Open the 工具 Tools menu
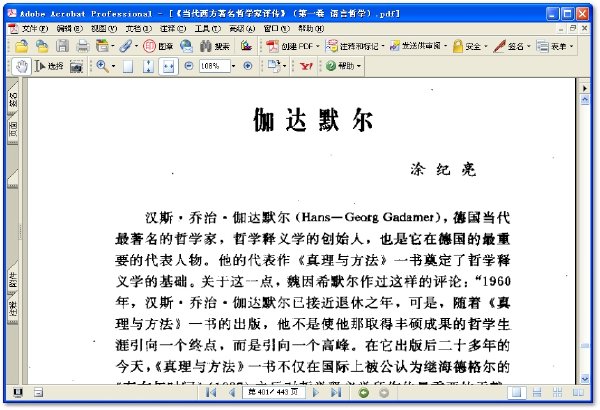The width and height of the screenshot is (600, 410). click(207, 28)
